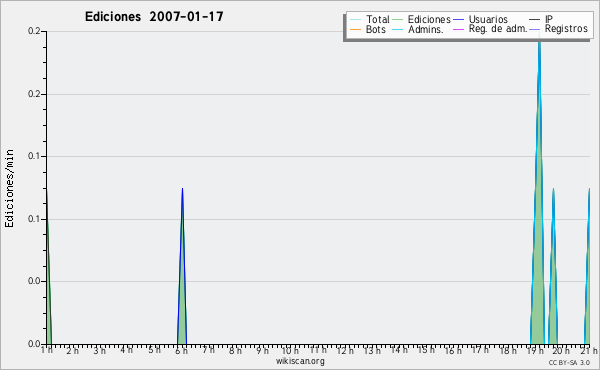The height and width of the screenshot is (370, 600).
Task: Click the 'Admins.' legend label
Action: pos(426,29)
